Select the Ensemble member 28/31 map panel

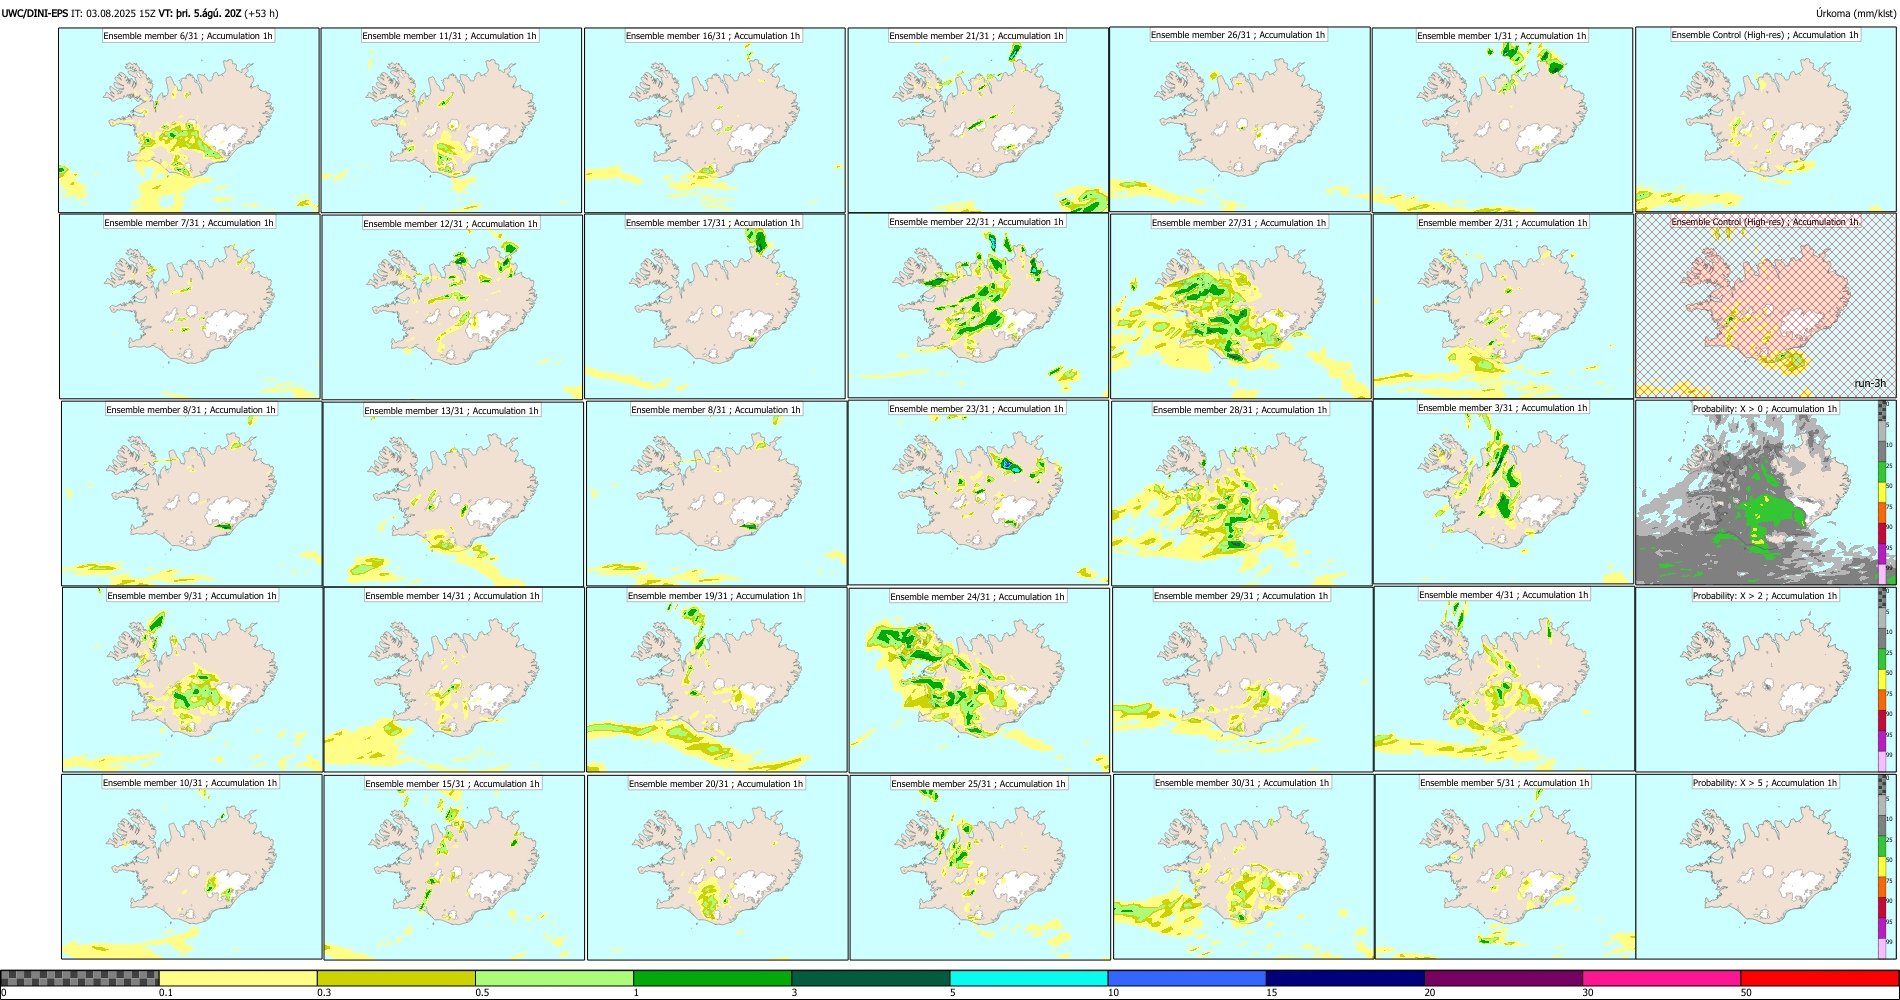click(x=1241, y=493)
